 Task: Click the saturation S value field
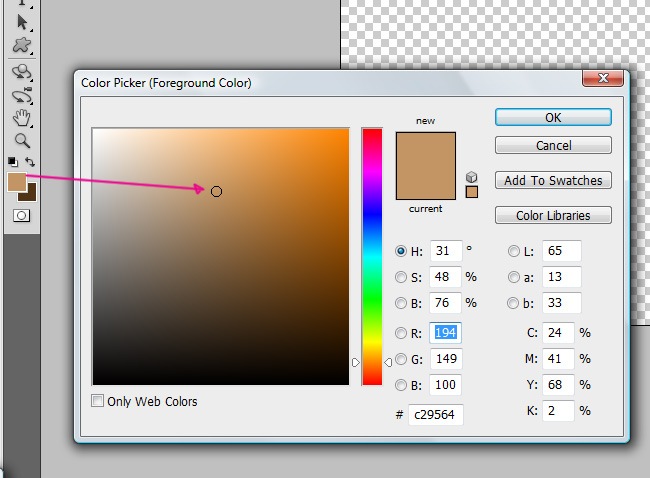click(x=445, y=277)
